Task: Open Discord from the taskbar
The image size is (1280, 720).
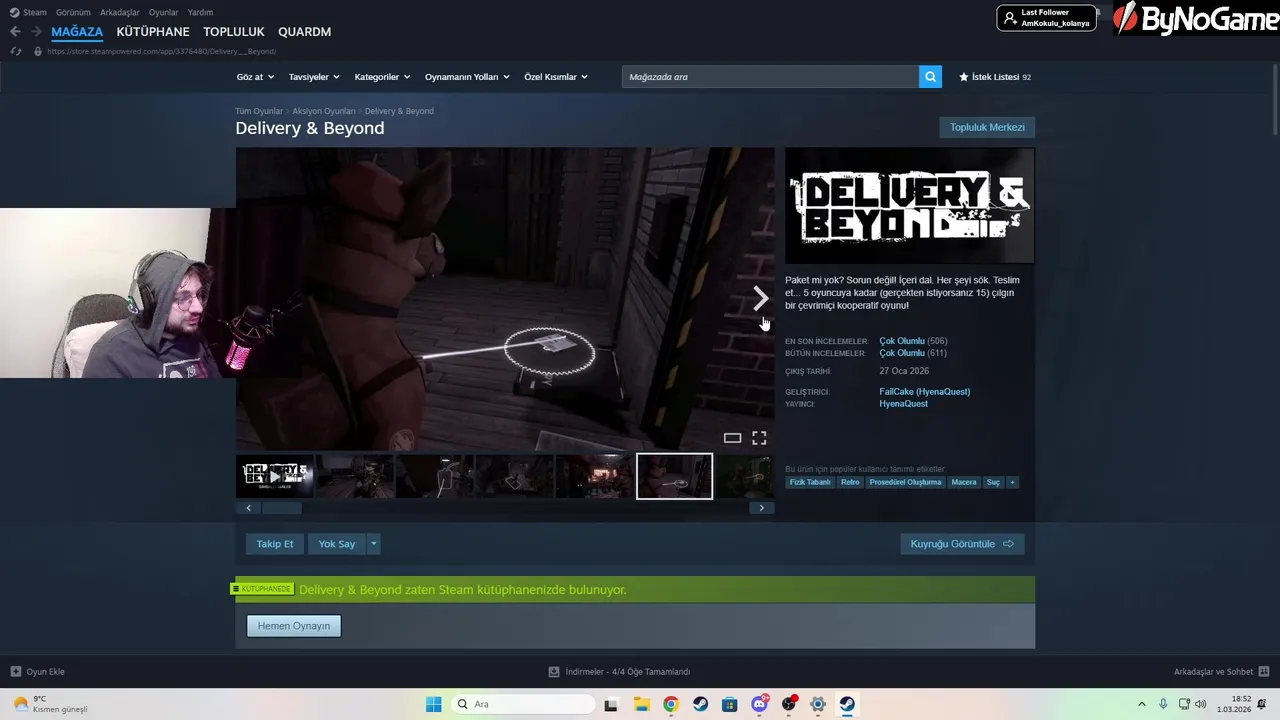Action: 759,704
